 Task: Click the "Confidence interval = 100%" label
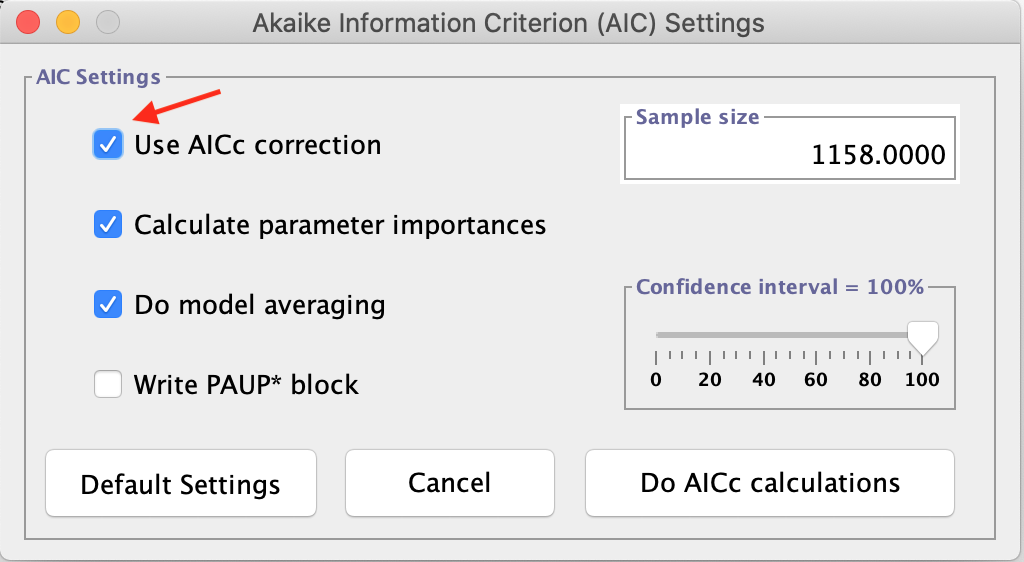coord(780,287)
